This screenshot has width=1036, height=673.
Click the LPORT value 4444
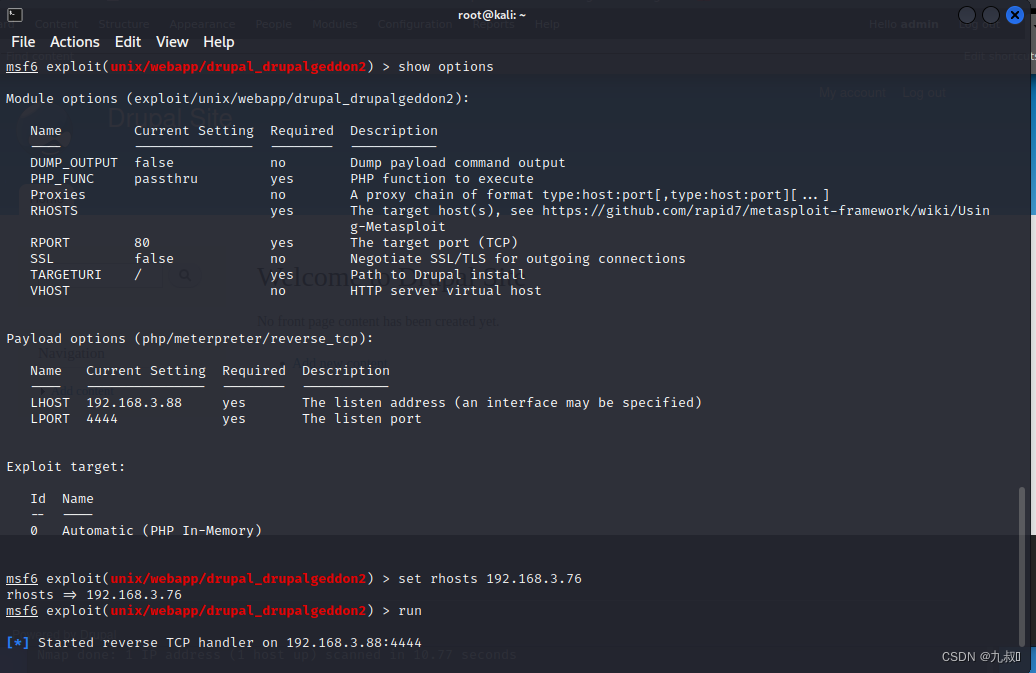pyautogui.click(x=102, y=419)
